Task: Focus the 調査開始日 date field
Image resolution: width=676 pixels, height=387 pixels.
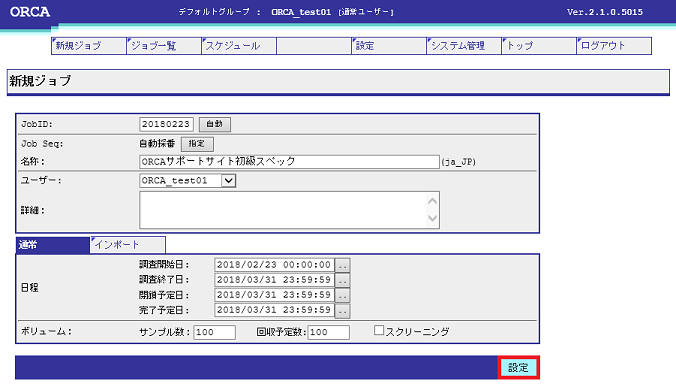Action: pos(274,265)
